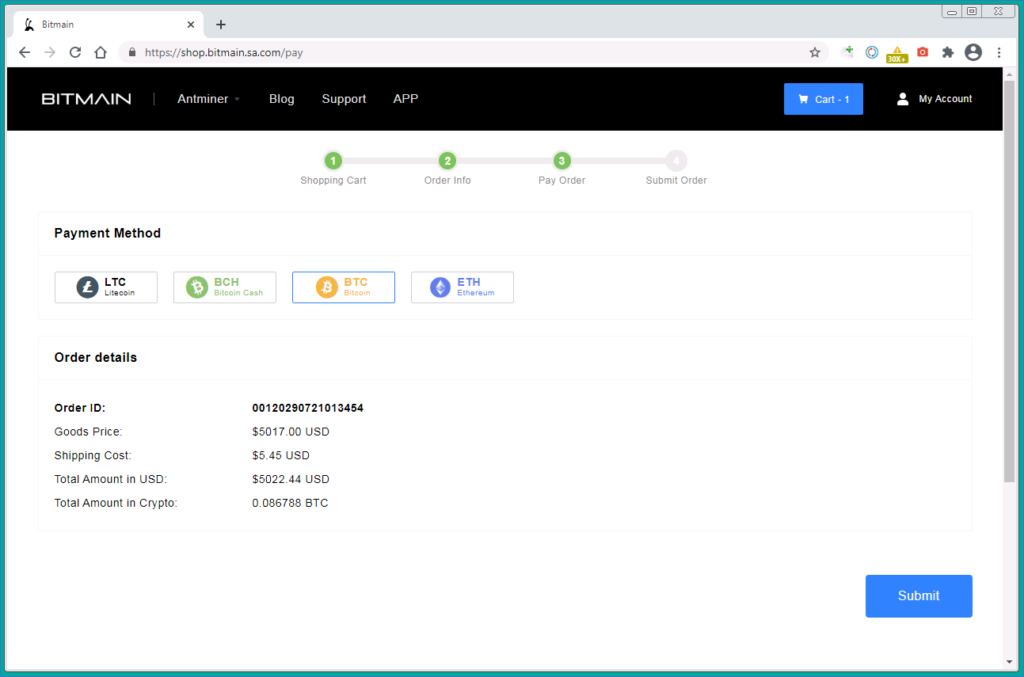Select the Bitmain browser tab
This screenshot has width=1024, height=677.
[108, 25]
